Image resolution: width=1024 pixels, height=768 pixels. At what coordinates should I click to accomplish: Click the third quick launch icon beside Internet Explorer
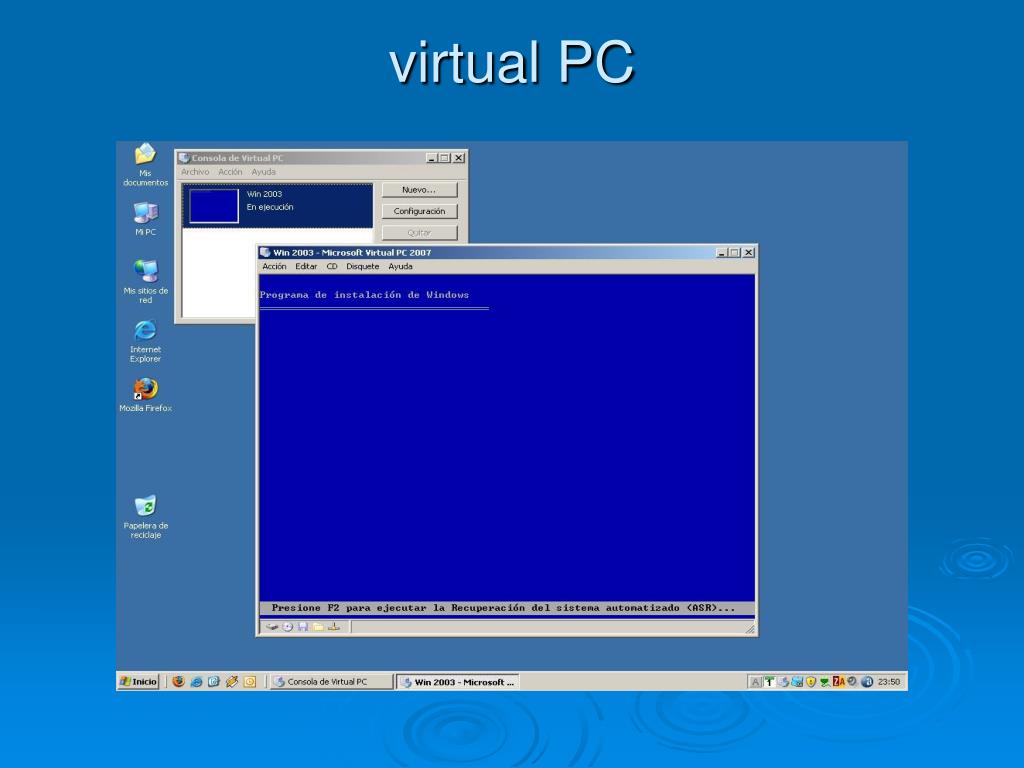pos(214,682)
